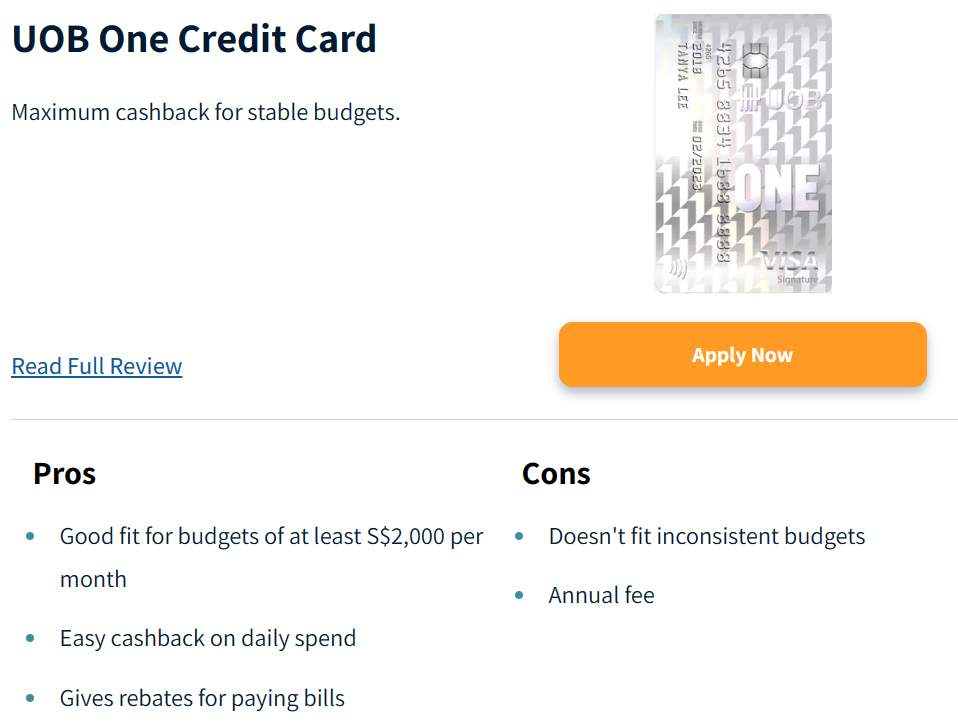Viewport: 958px width, 727px height.
Task: Click the Pros heading
Action: pyautogui.click(x=64, y=473)
